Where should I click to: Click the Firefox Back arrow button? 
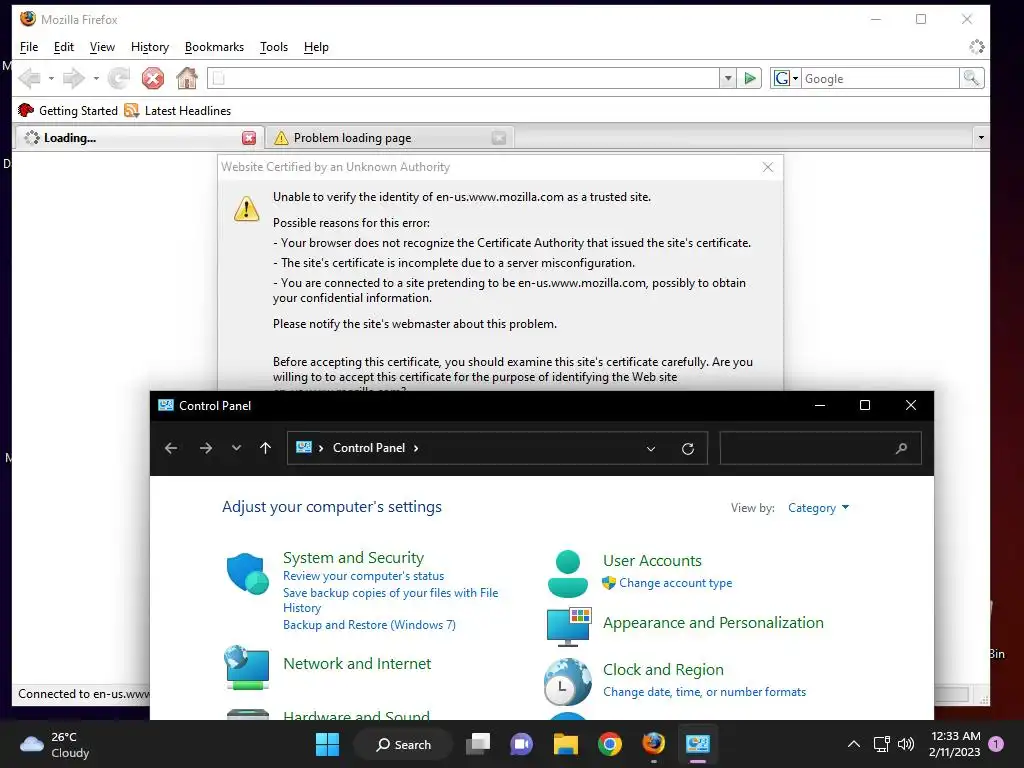(x=29, y=78)
